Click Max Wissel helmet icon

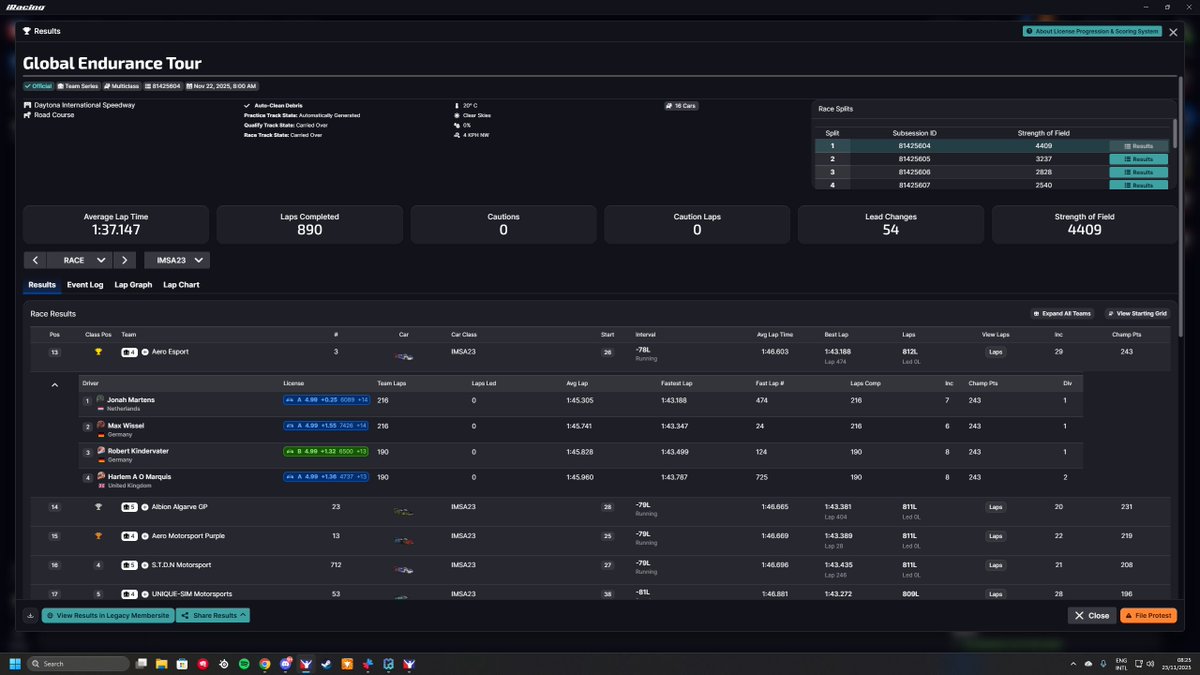(x=100, y=425)
